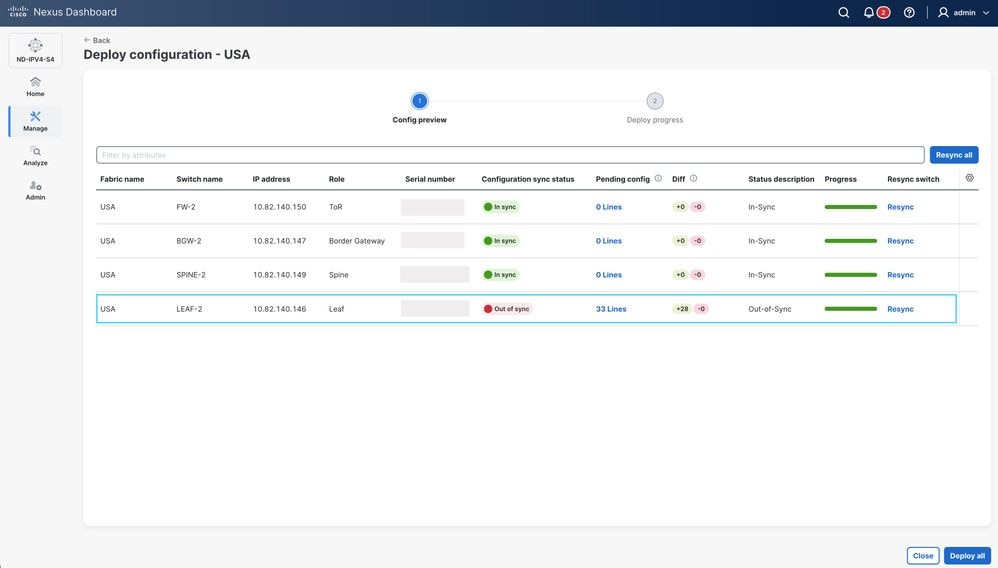The image size is (998, 568).
Task: Click the progress bar for BGW-2
Action: click(850, 241)
